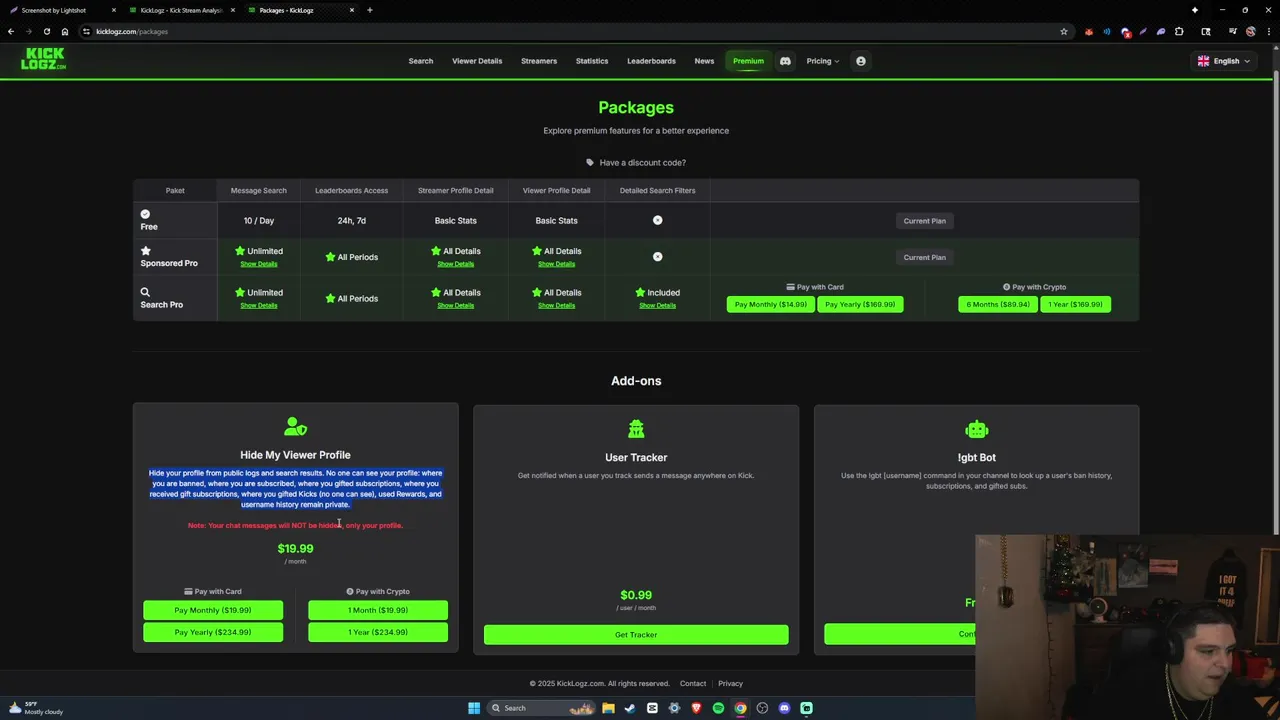Open Spotify from the taskbar
Image resolution: width=1280 pixels, height=720 pixels.
(718, 708)
